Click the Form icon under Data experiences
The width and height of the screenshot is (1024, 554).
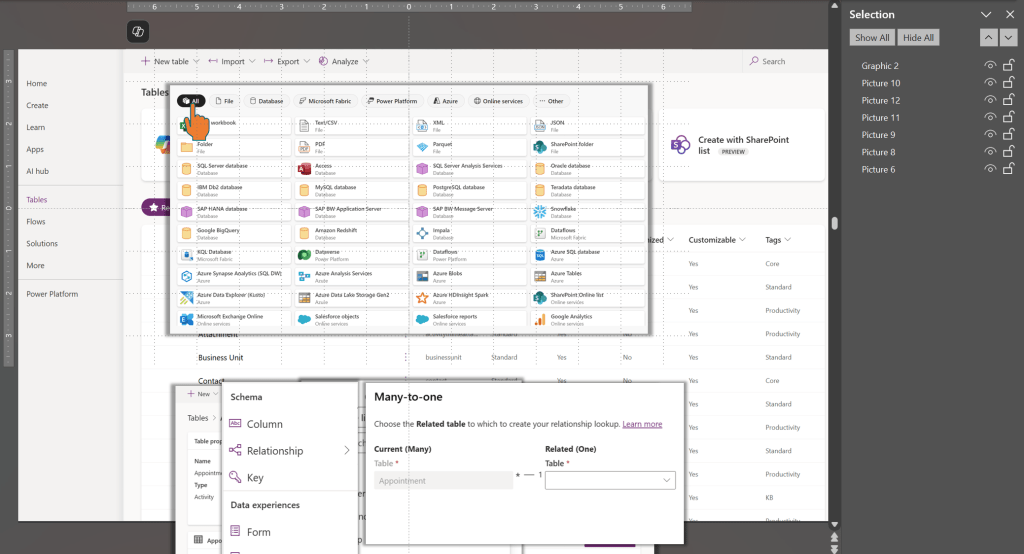235,532
